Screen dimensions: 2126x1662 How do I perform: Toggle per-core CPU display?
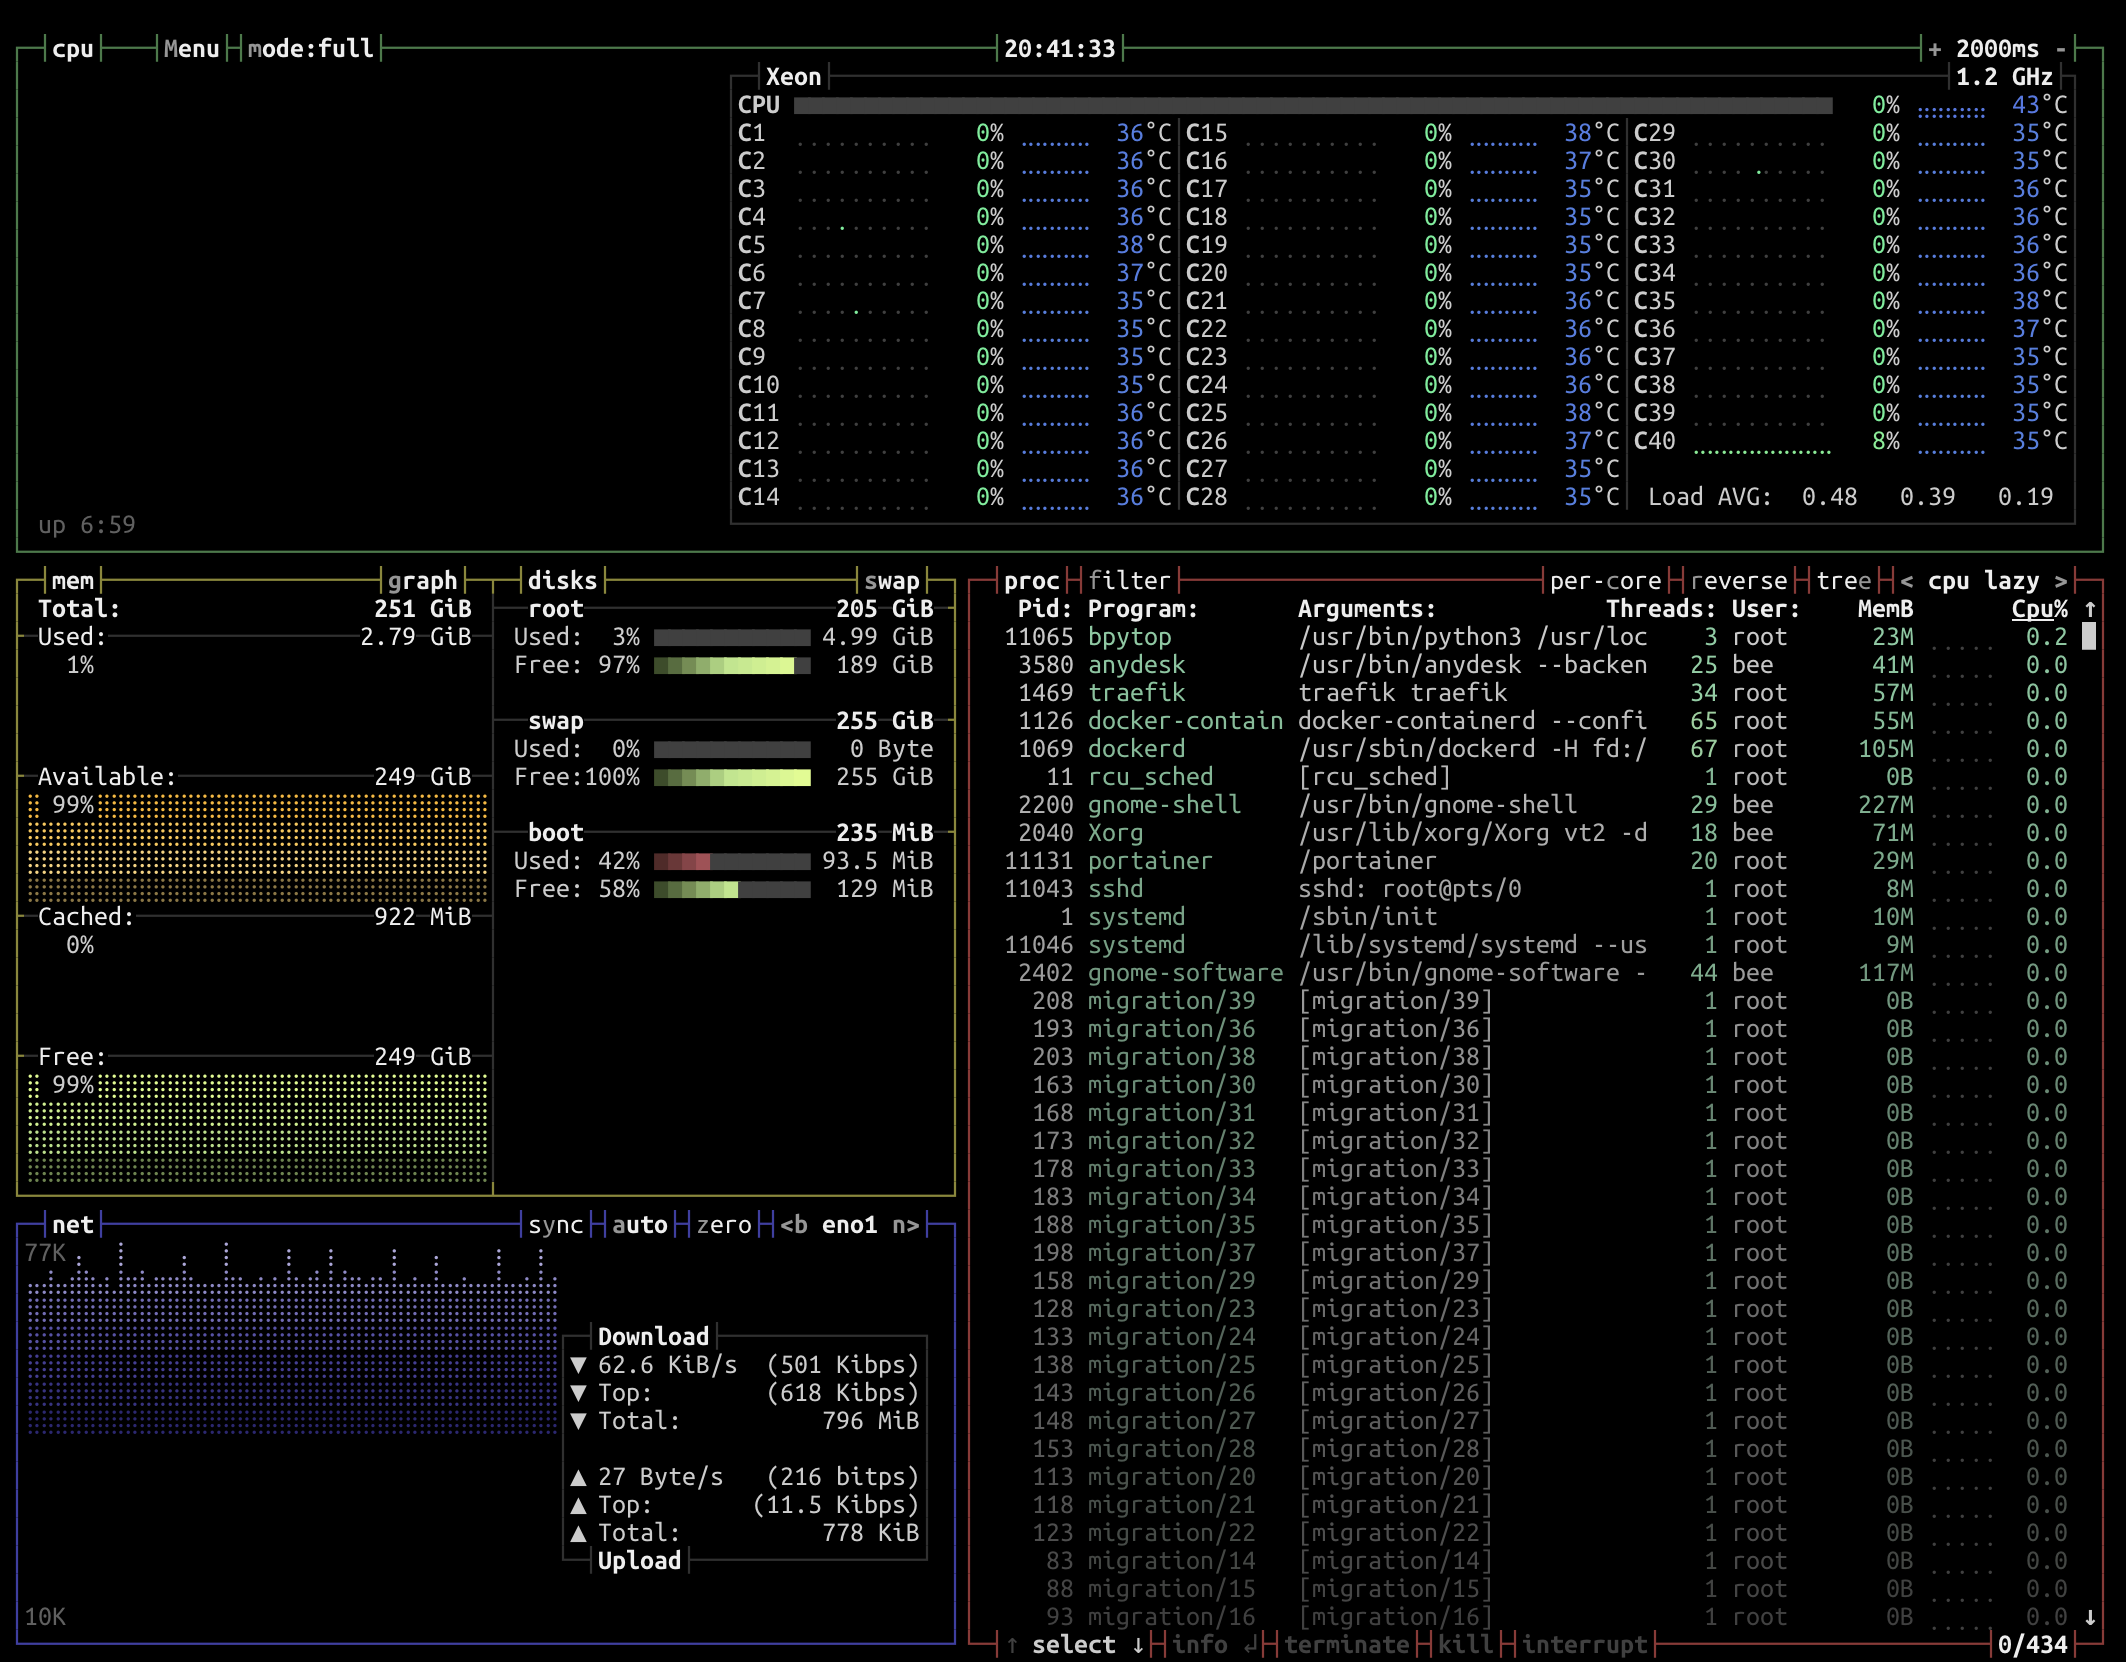(1603, 580)
